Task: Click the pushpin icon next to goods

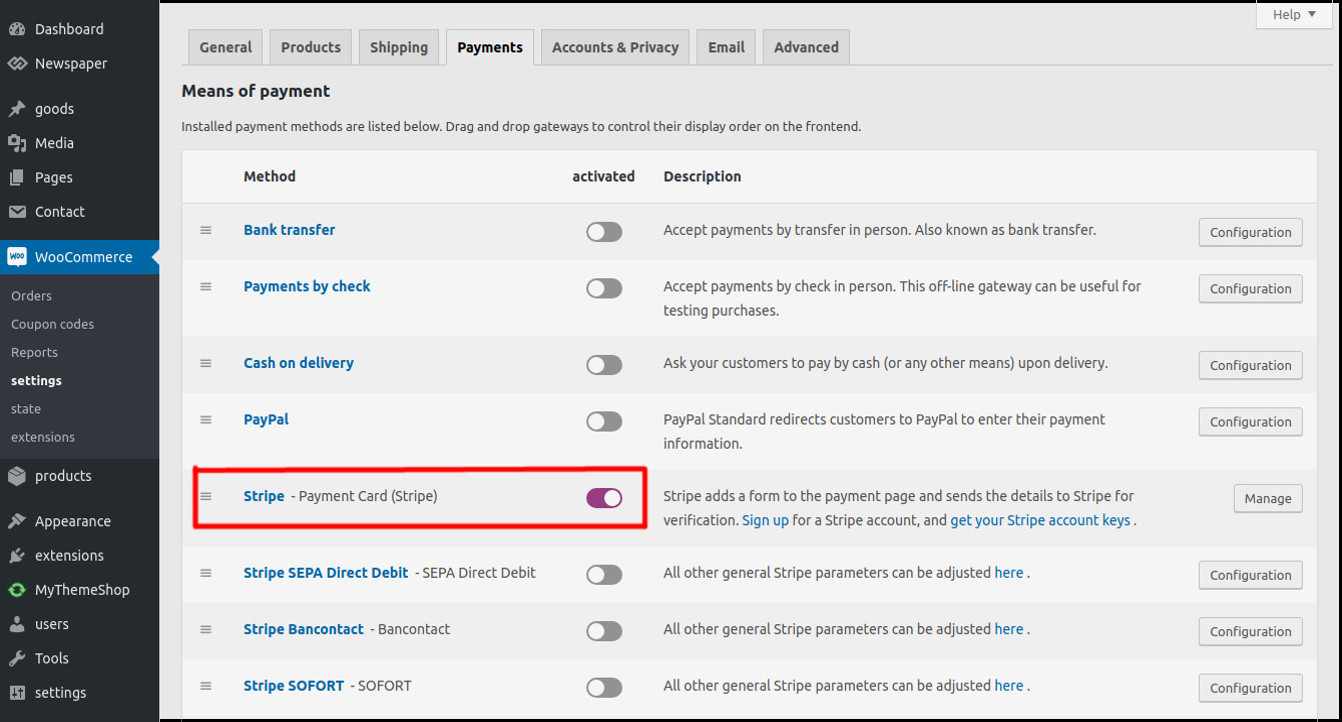Action: click(x=17, y=109)
